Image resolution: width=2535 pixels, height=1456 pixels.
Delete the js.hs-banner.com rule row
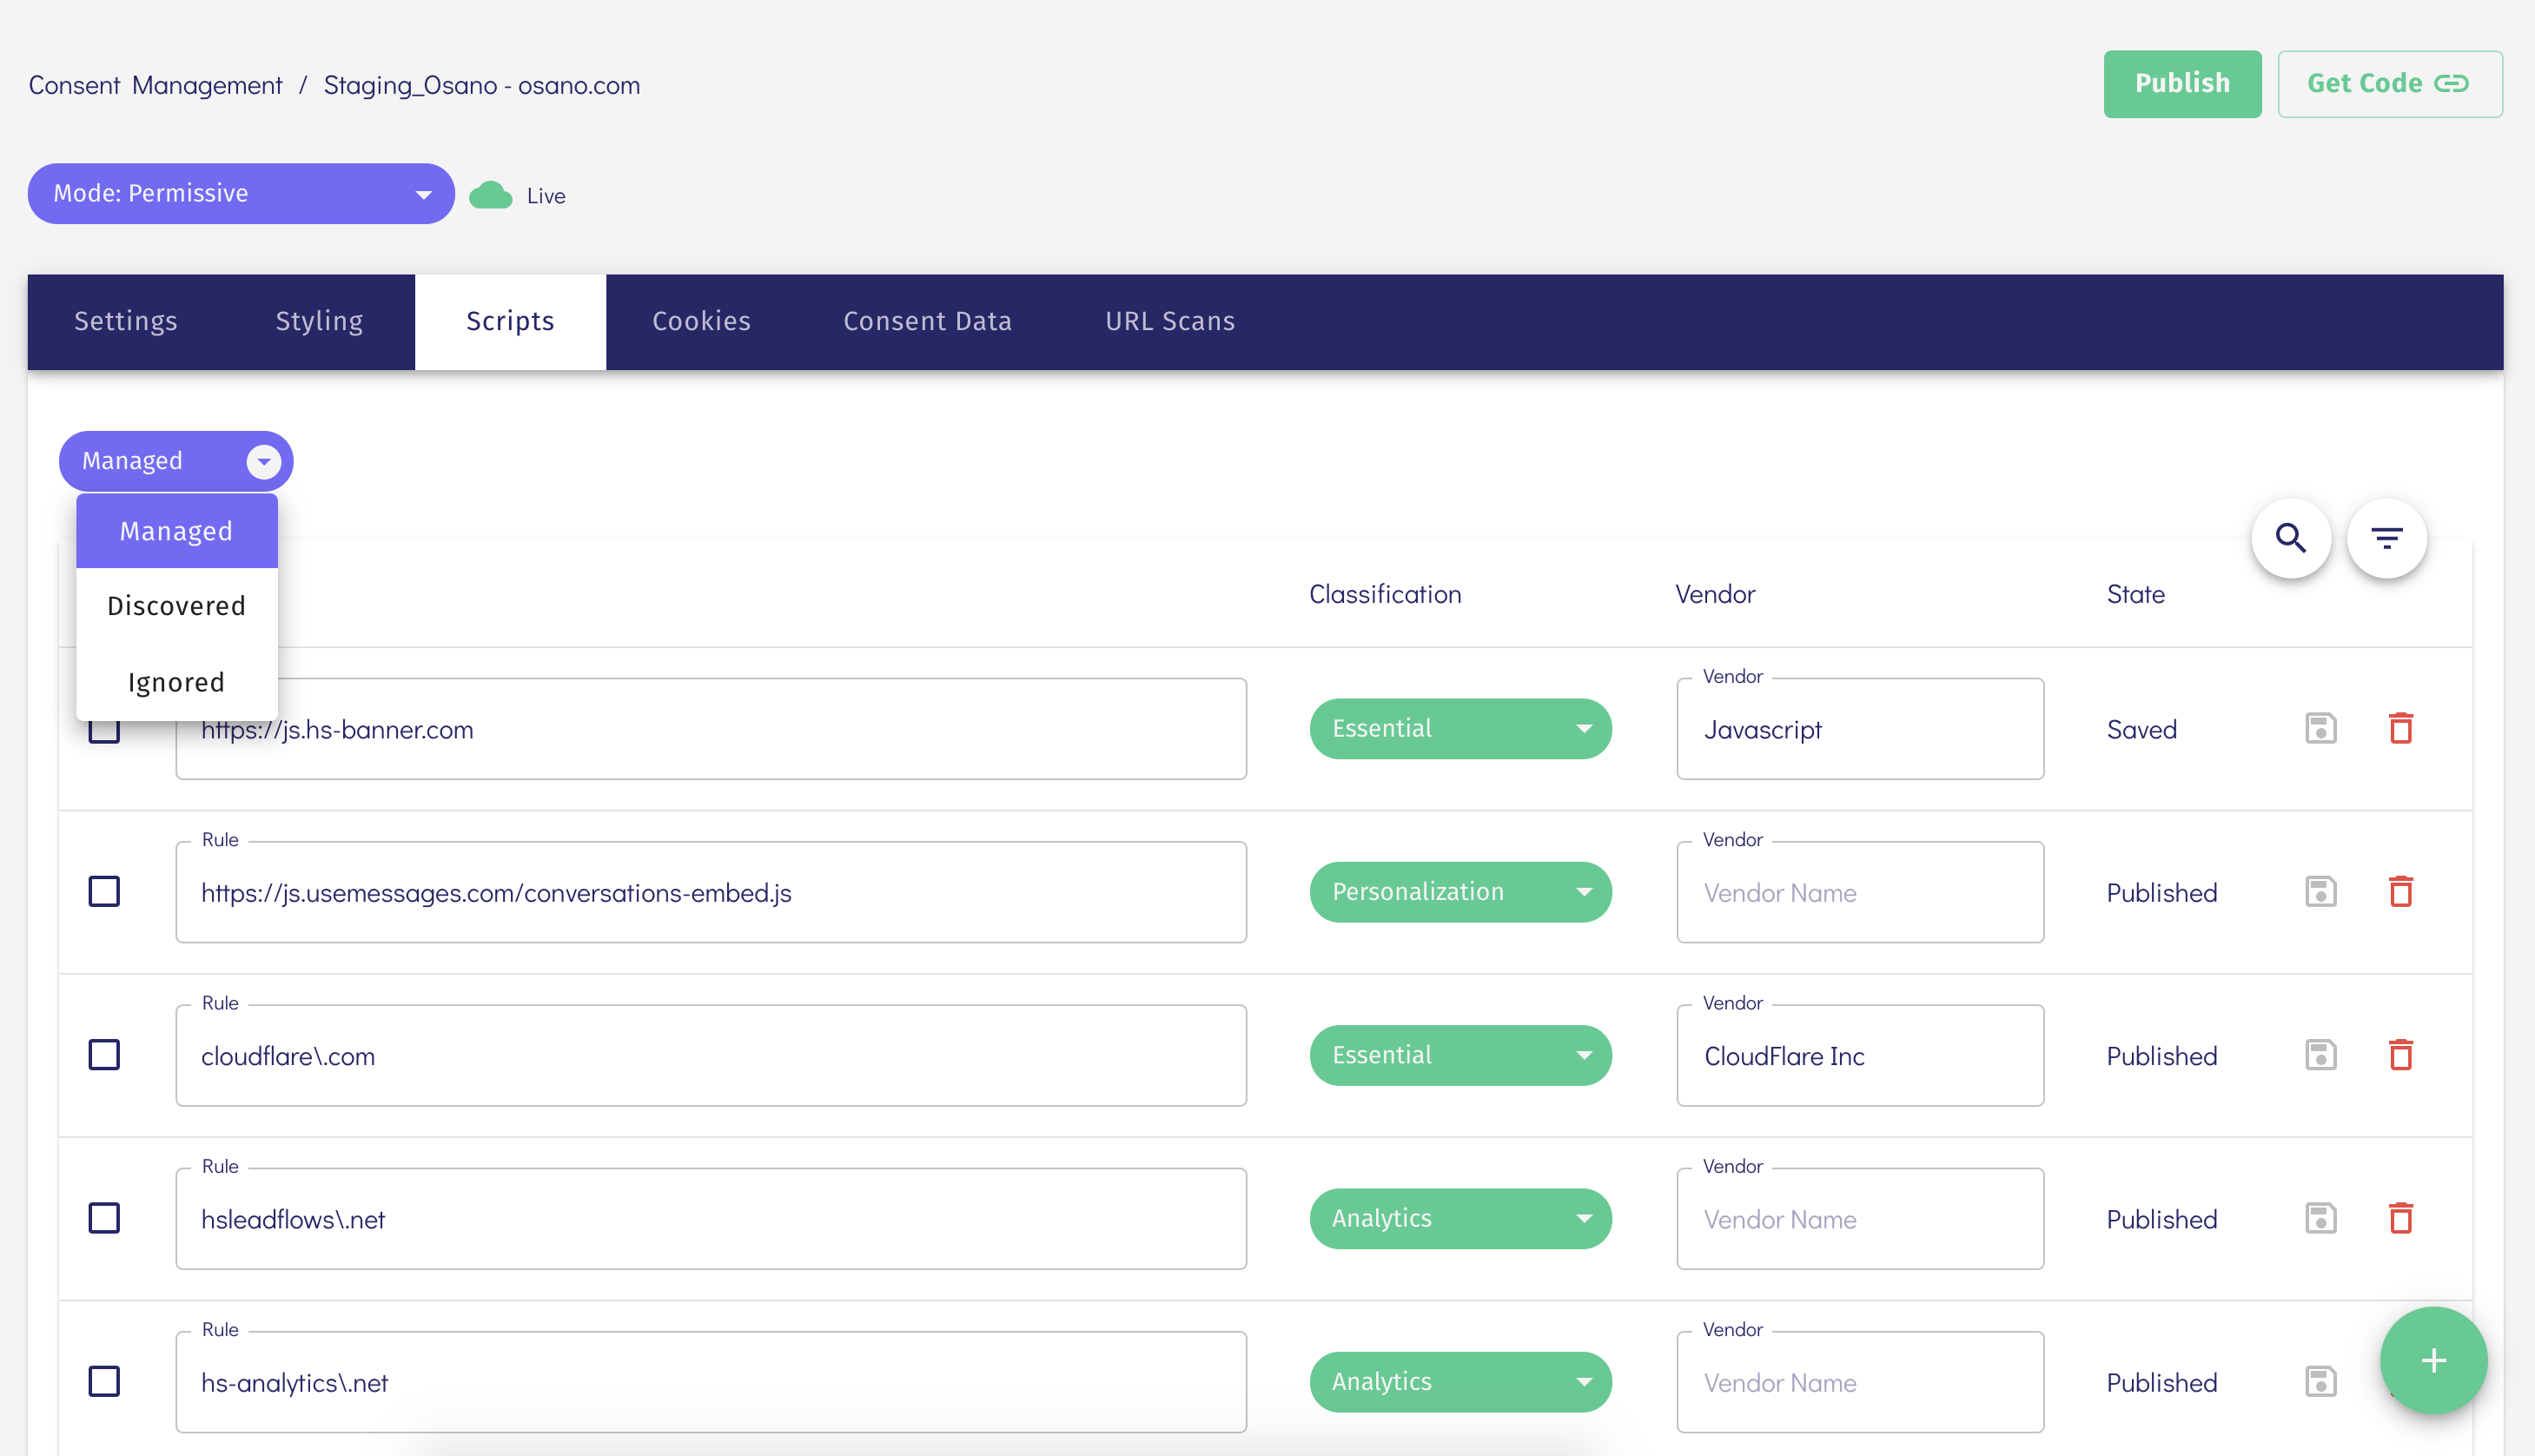pos(2401,728)
